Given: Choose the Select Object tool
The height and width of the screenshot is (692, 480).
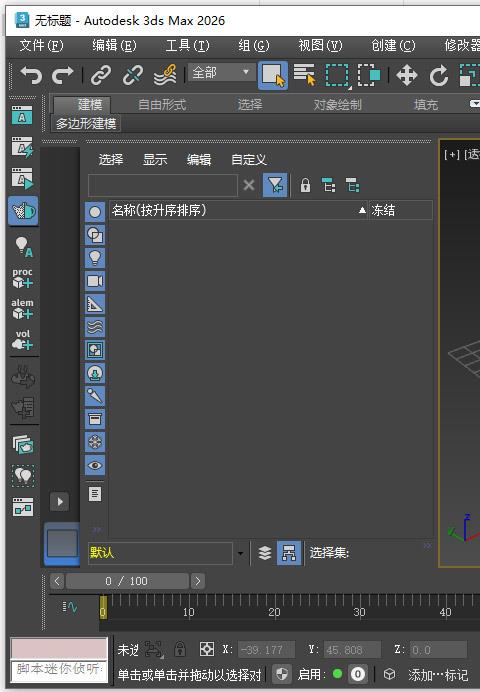Looking at the screenshot, I should point(273,75).
